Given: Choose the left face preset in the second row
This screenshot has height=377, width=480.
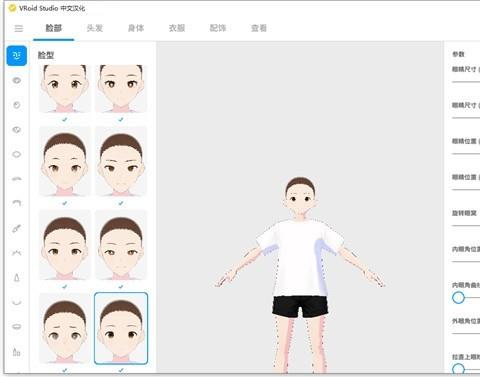Looking at the screenshot, I should point(65,161).
